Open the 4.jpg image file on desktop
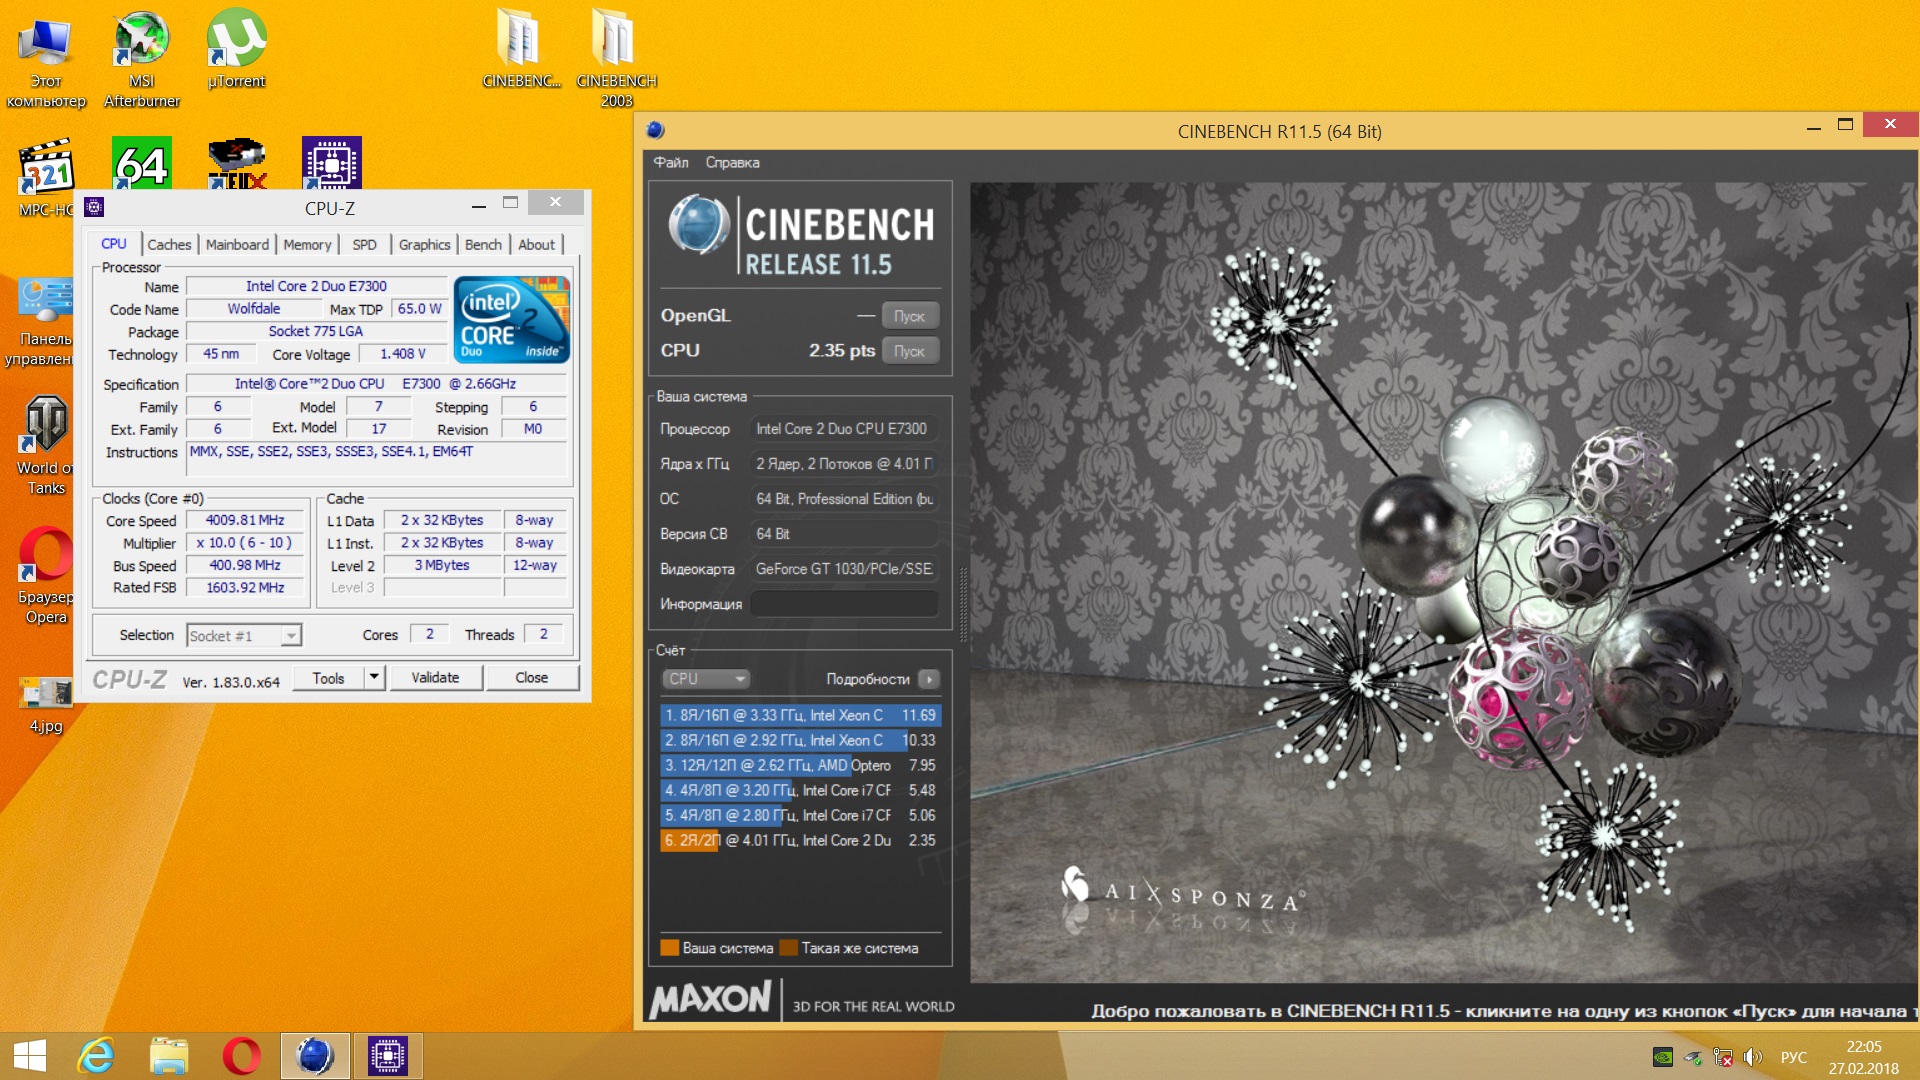This screenshot has width=1920, height=1080. click(45, 704)
